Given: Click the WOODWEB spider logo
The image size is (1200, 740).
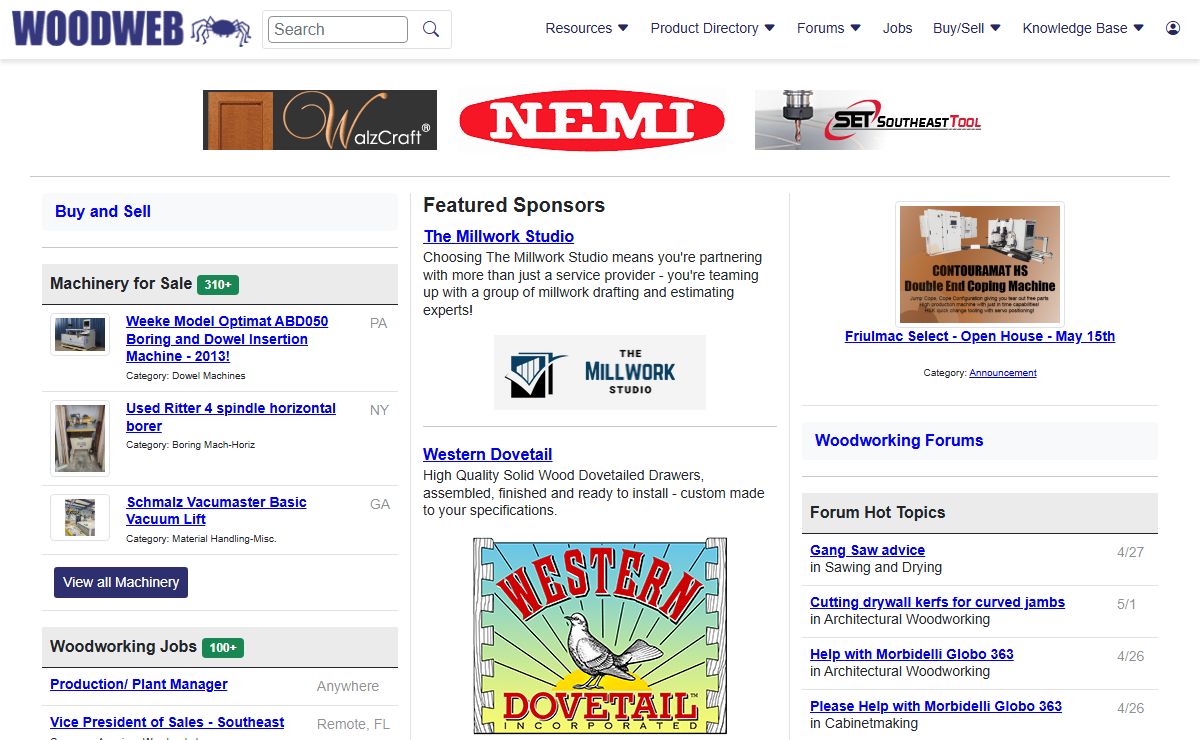Looking at the screenshot, I should click(132, 29).
